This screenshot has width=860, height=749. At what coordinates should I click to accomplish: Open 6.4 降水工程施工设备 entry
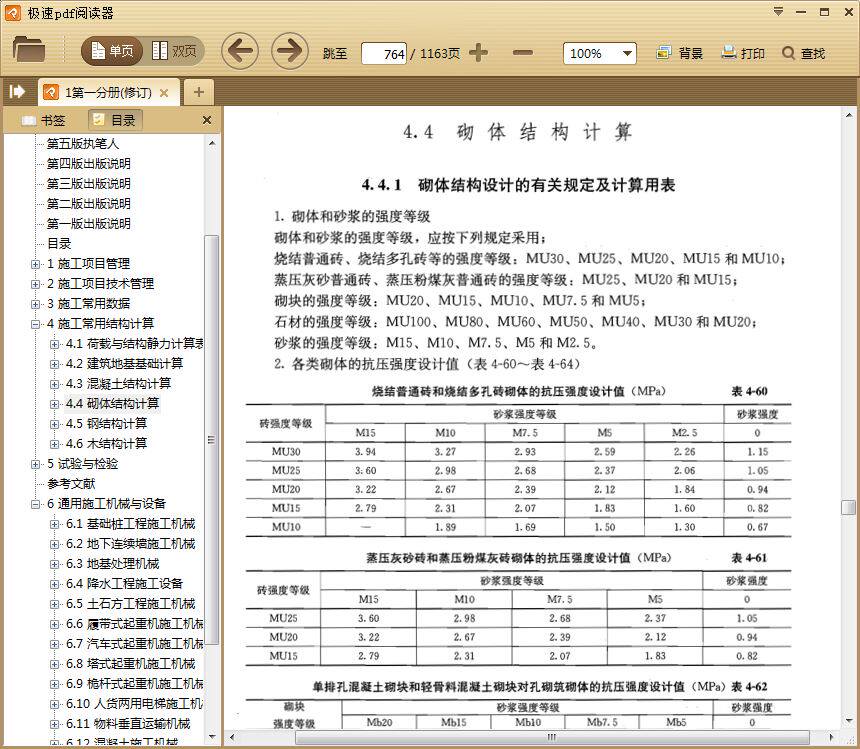click(x=125, y=584)
